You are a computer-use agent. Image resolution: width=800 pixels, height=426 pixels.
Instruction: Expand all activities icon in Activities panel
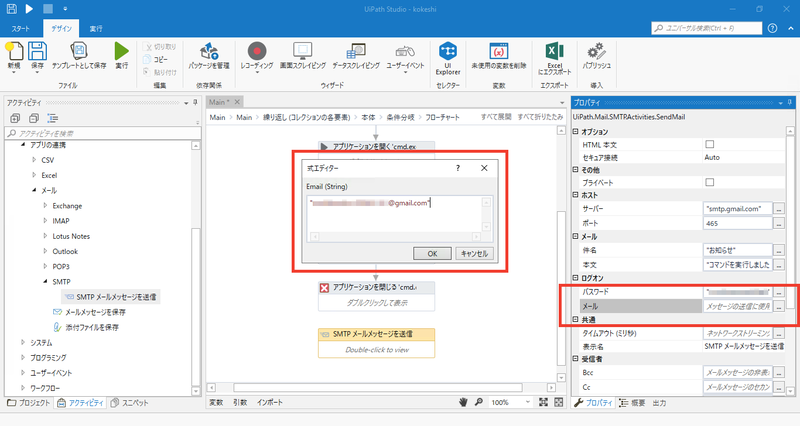pos(15,118)
